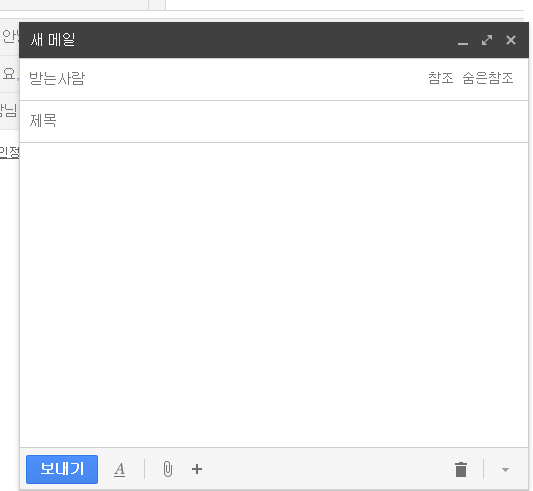The image size is (533, 491).
Task: Focus the 제목 subject field
Action: click(x=274, y=121)
